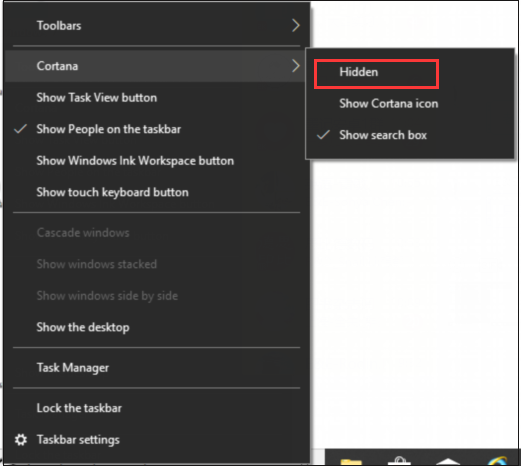Screen dimensions: 521x466
Task: Click the checkmark beside Show People on the taskbar
Action: pyautogui.click(x=20, y=129)
